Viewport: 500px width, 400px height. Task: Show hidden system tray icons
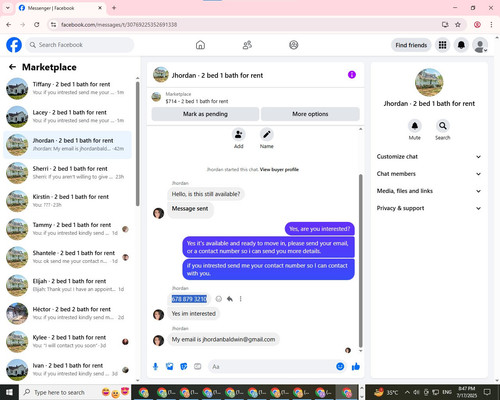pos(407,392)
